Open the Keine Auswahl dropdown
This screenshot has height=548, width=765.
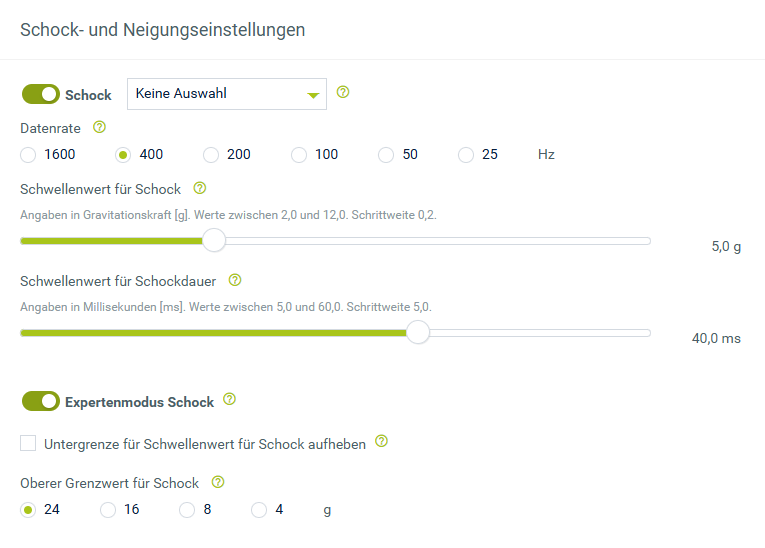227,94
